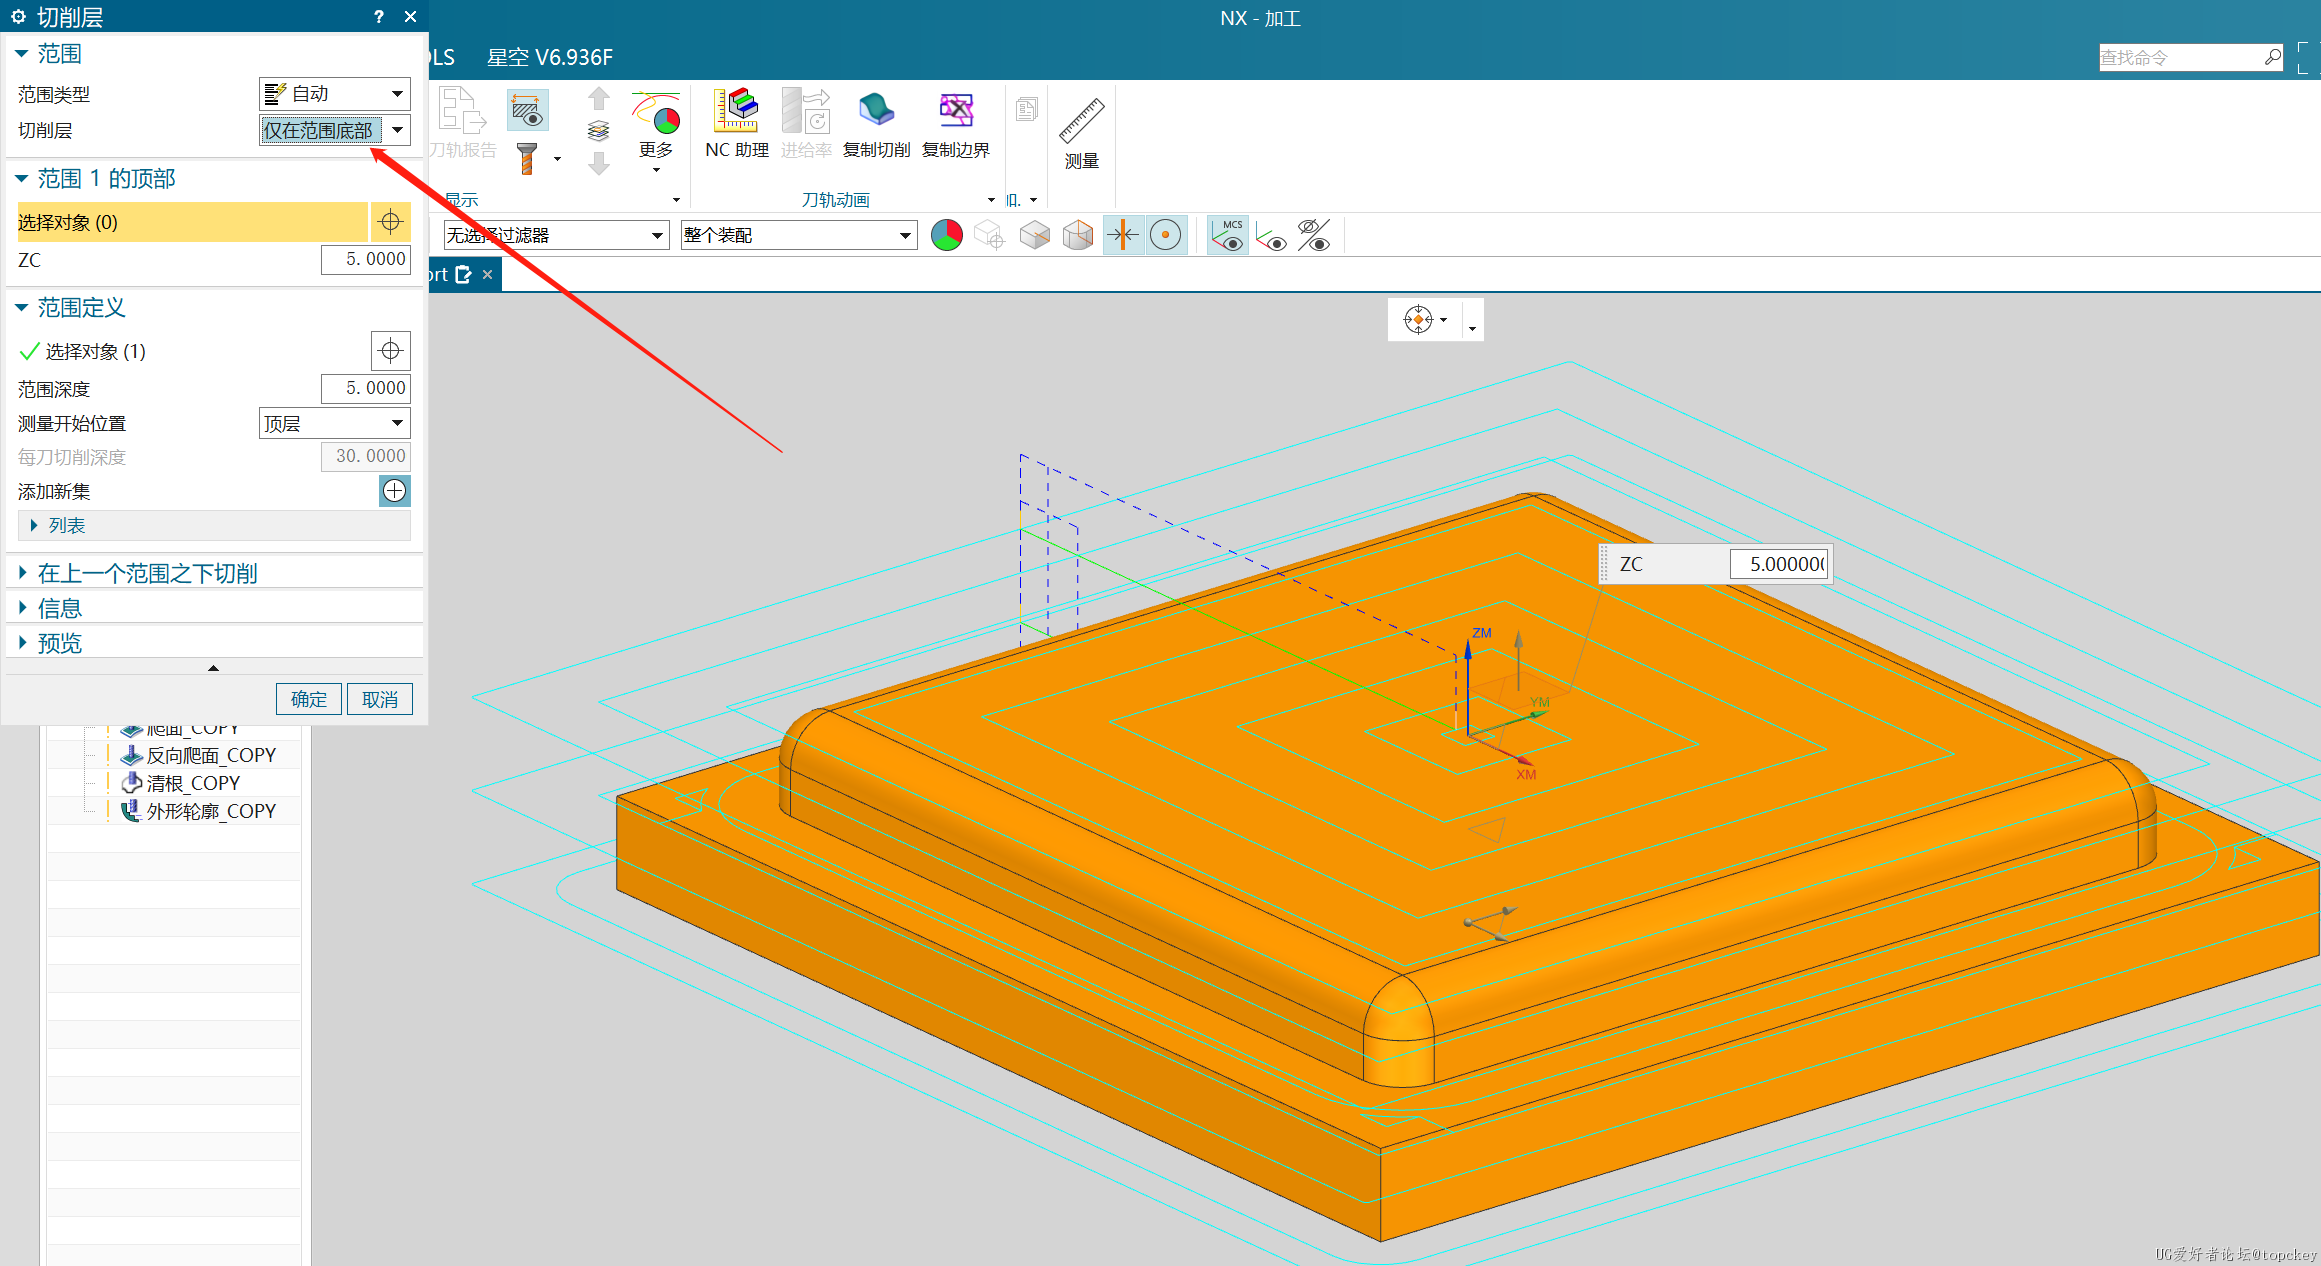This screenshot has width=2321, height=1266.
Task: Click the 取消 cancel button
Action: coord(379,699)
